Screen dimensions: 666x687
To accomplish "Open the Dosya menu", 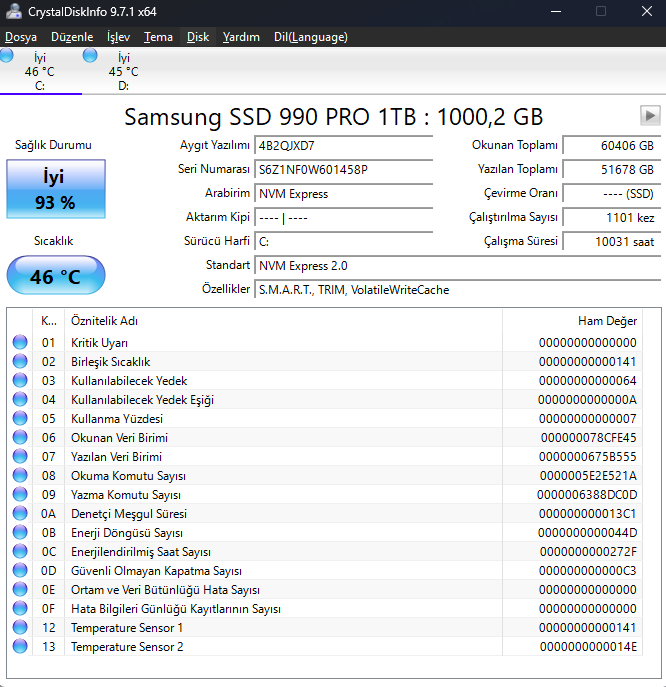I will [x=21, y=37].
